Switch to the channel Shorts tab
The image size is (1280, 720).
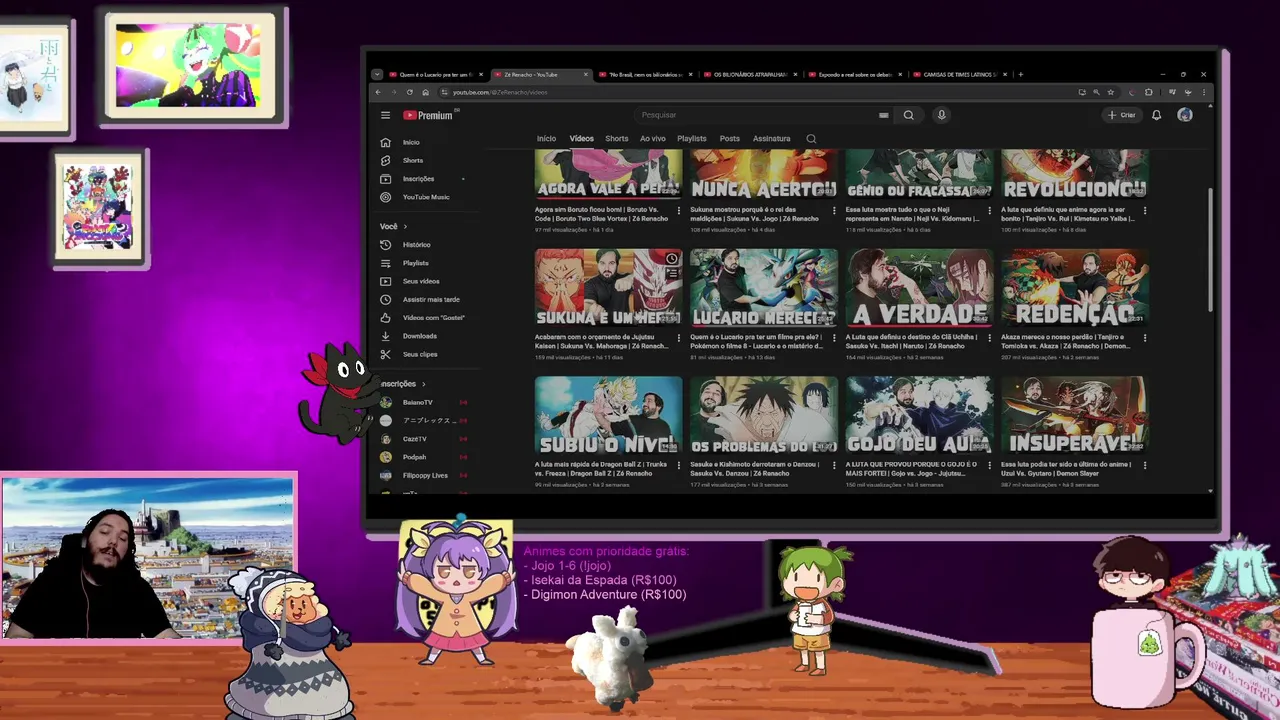(x=616, y=139)
